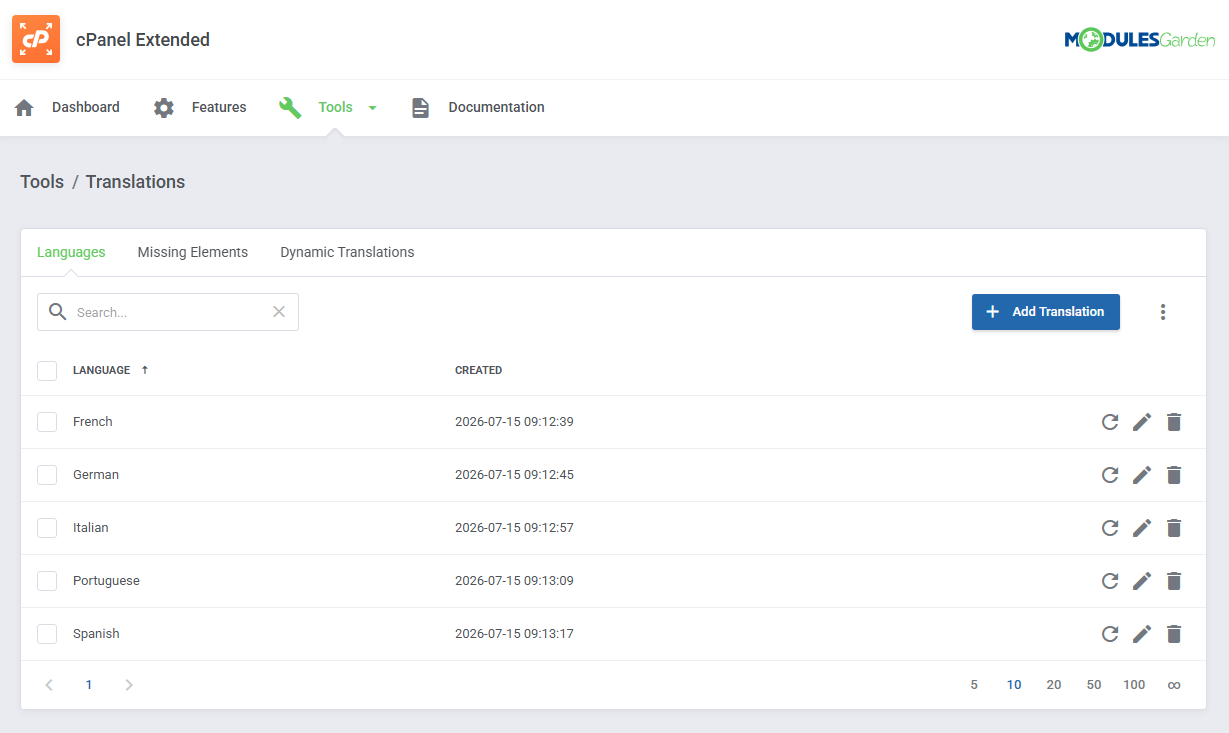Click the Portuguese language name
1229x733 pixels.
[x=106, y=581]
